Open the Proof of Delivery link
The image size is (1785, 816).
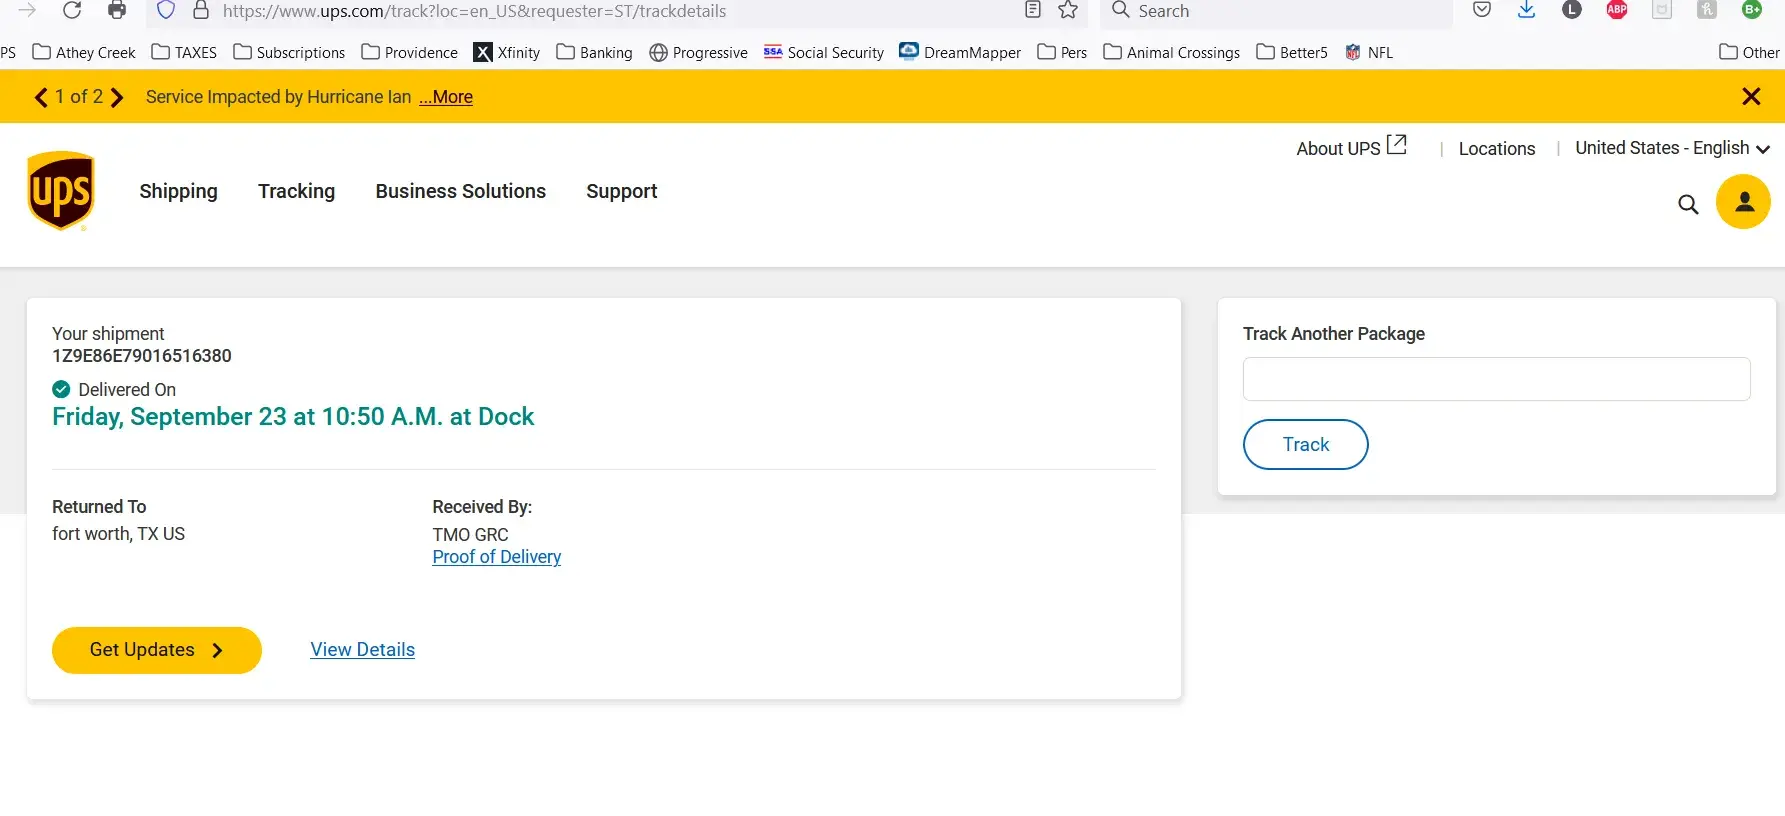pos(496,557)
